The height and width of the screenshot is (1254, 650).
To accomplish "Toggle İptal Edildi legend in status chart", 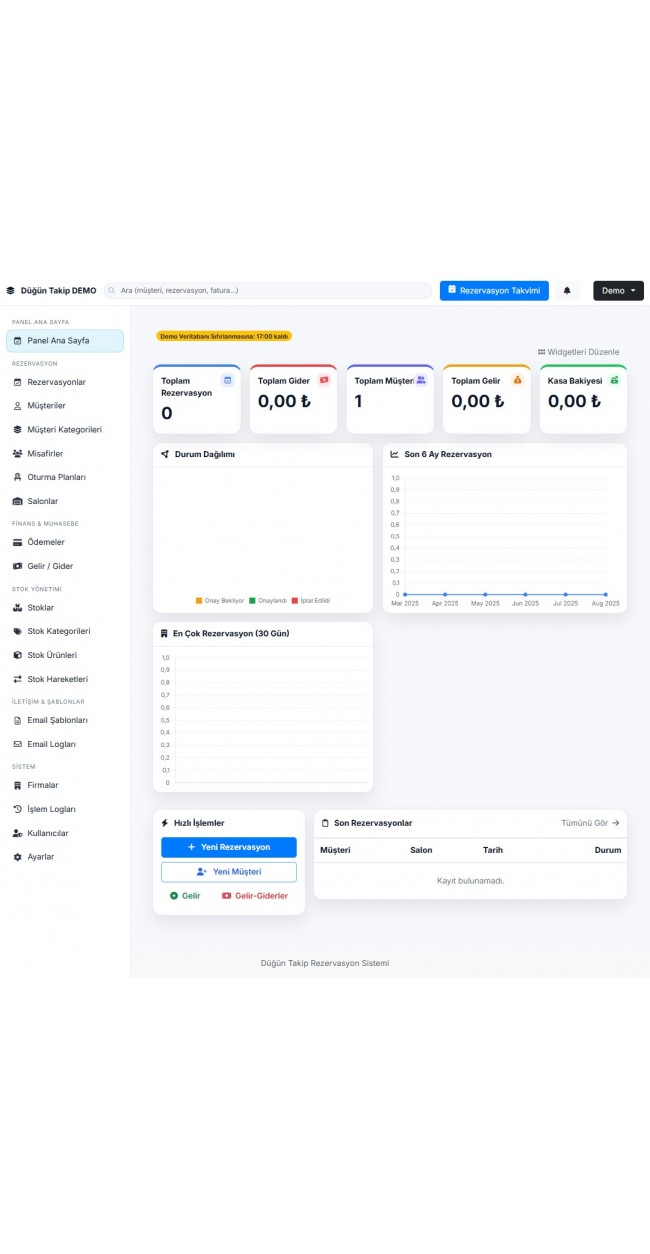I will coord(310,601).
